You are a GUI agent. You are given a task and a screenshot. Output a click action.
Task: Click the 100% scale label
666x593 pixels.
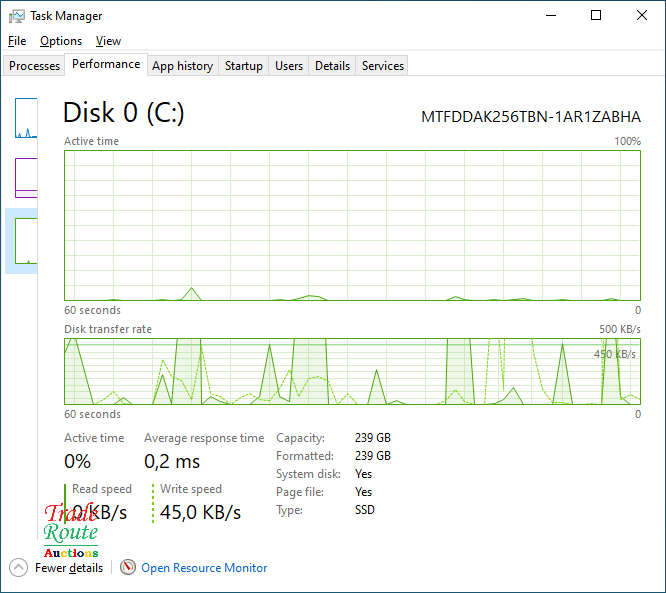click(627, 141)
